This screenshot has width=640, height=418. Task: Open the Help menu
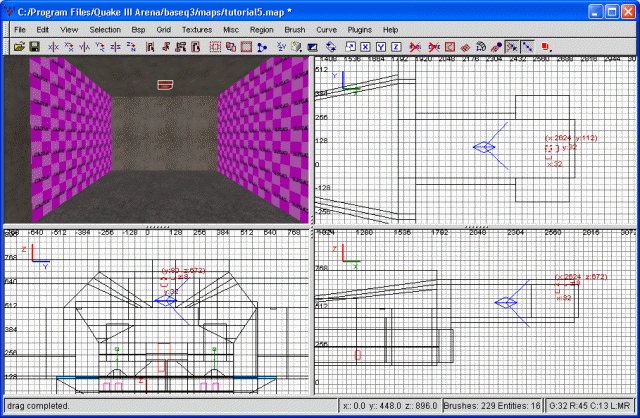(x=390, y=30)
